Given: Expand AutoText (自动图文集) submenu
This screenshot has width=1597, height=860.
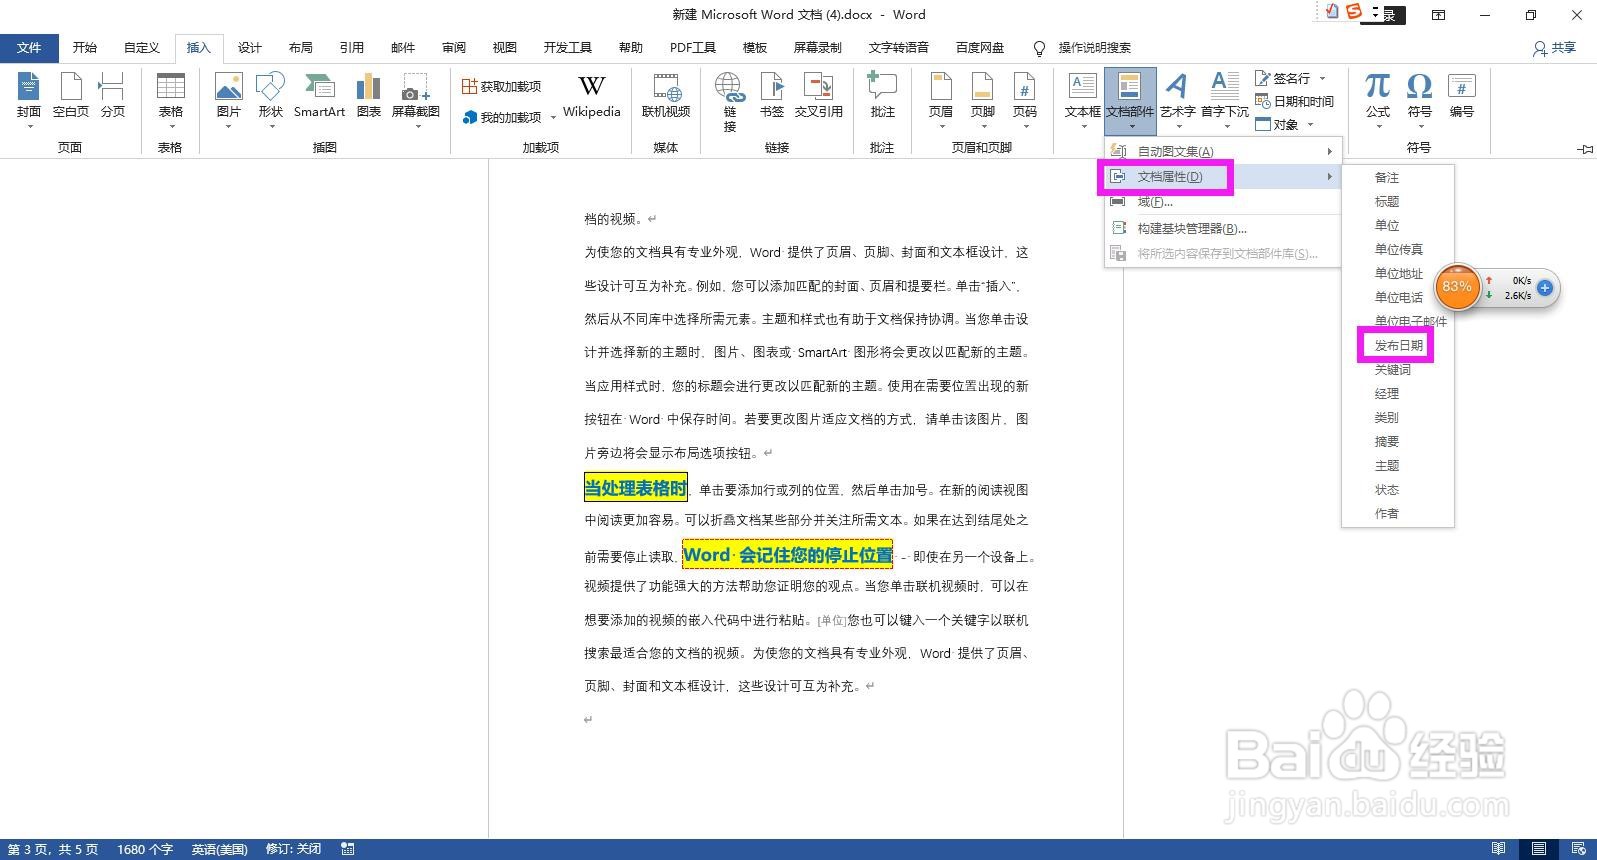Looking at the screenshot, I should click(1223, 151).
